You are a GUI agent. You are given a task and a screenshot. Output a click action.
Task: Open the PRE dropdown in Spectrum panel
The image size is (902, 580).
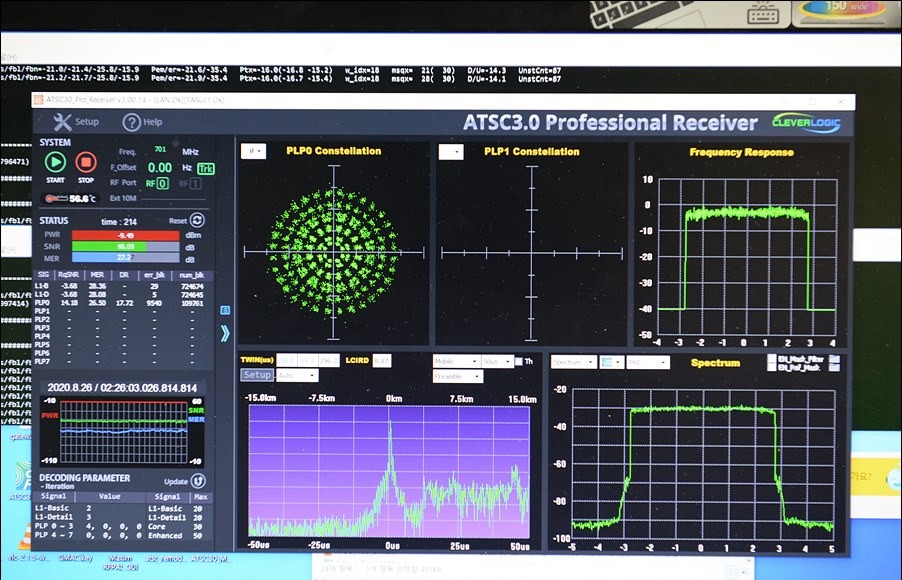pyautogui.click(x=648, y=362)
